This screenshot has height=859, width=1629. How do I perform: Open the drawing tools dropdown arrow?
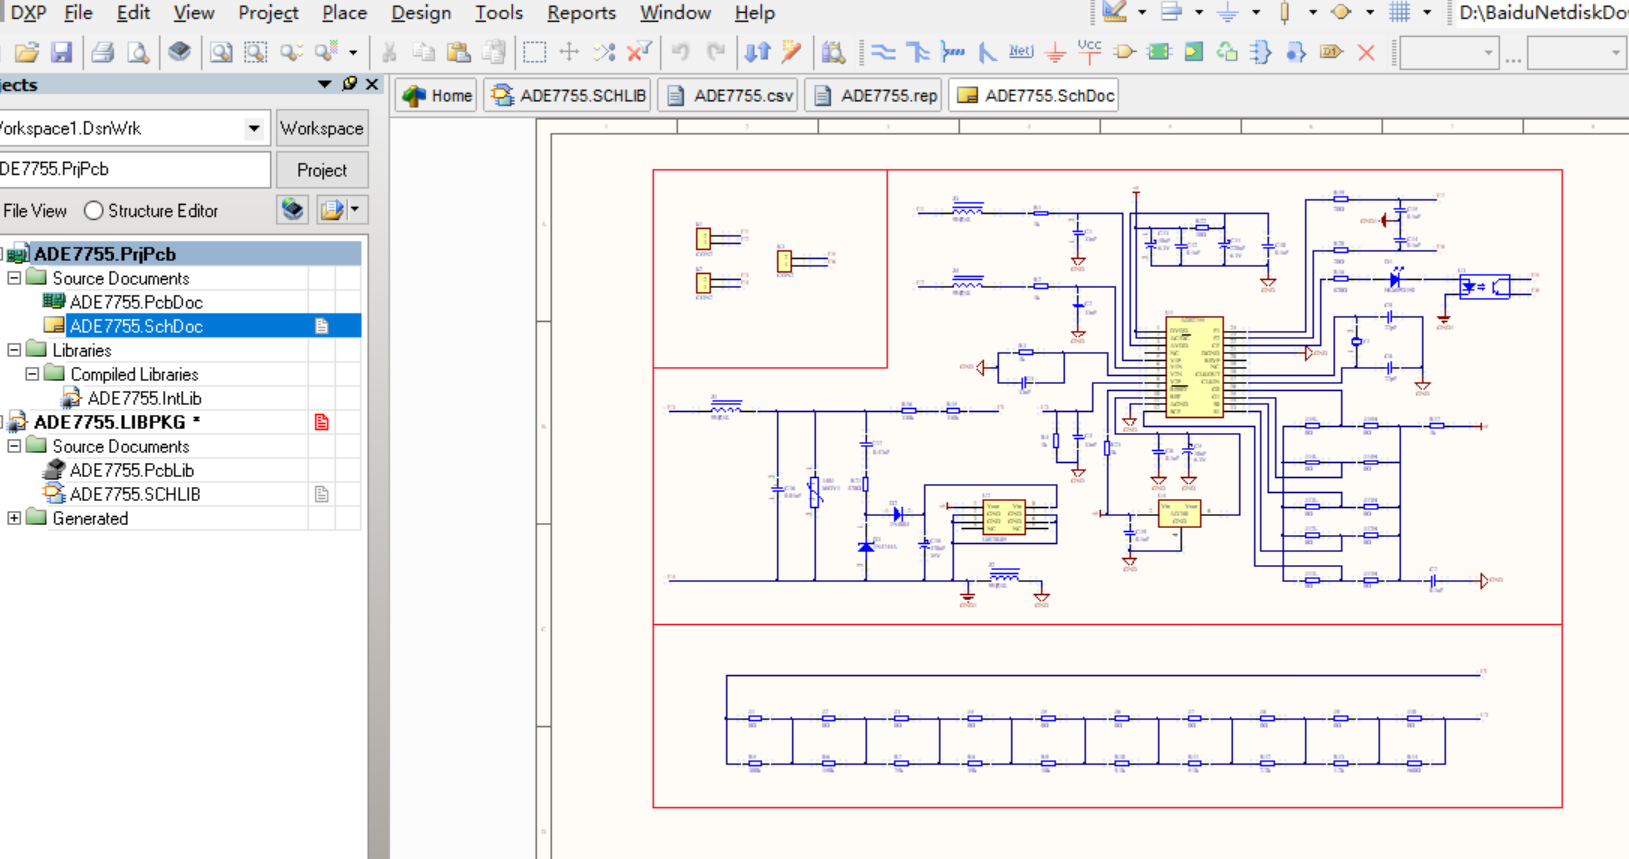tap(1142, 13)
